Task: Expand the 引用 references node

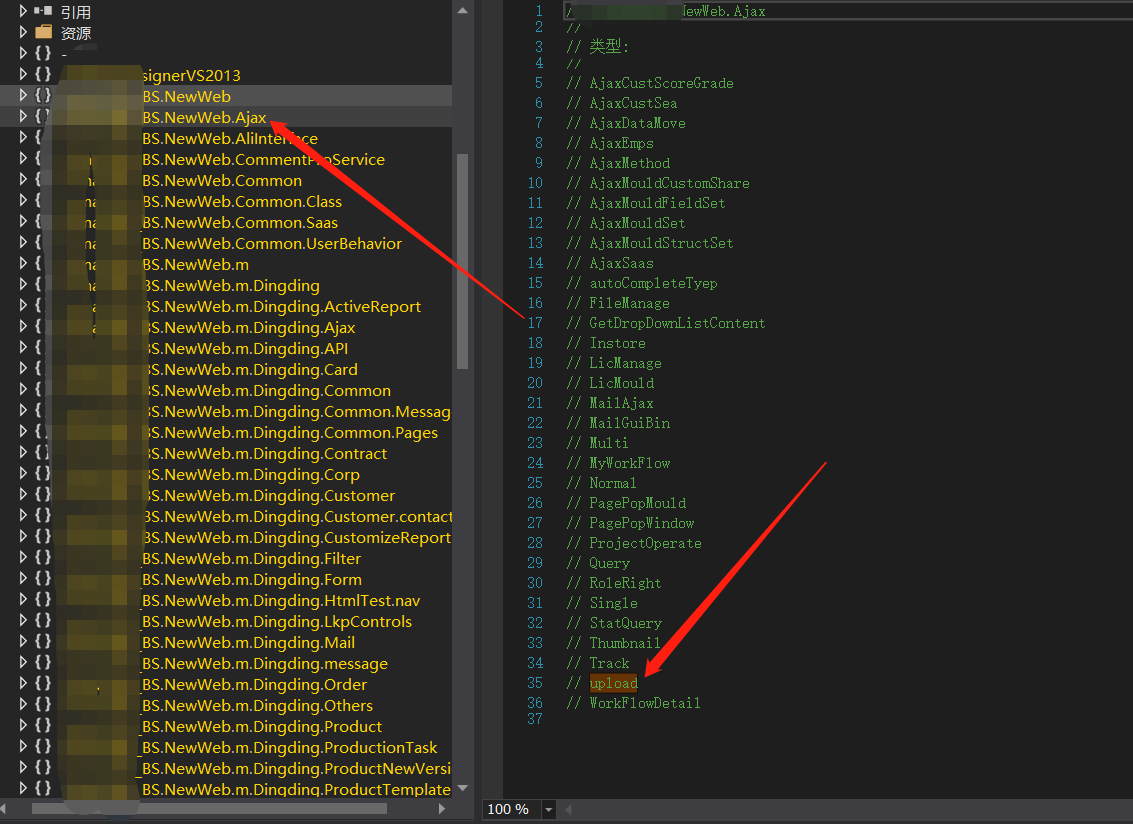Action: (x=23, y=12)
